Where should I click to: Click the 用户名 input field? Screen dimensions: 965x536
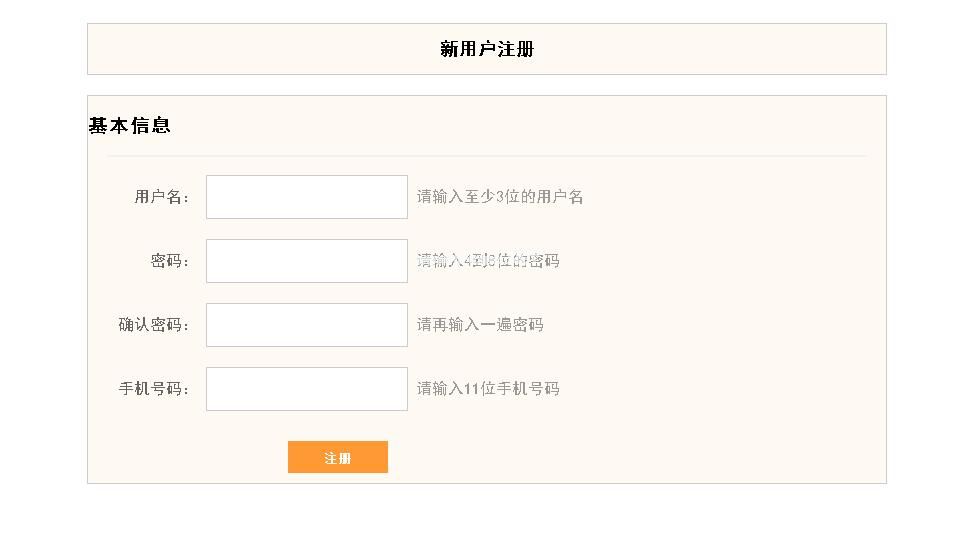[x=306, y=197]
